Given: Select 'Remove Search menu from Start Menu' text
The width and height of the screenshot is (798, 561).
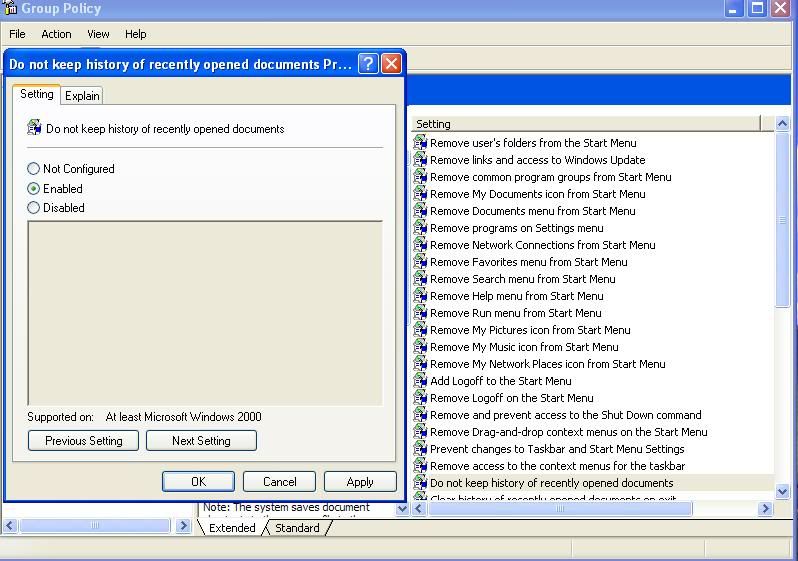Looking at the screenshot, I should coord(523,278).
